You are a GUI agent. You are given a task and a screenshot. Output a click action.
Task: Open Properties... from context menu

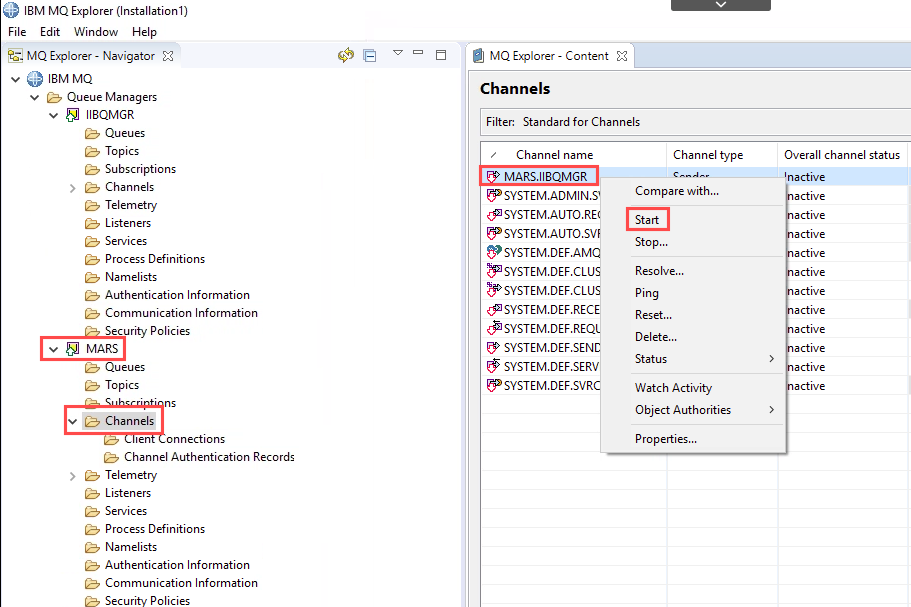(x=666, y=439)
